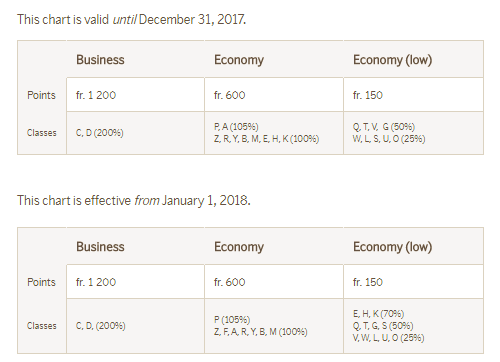Click 'fr. 1 200' cell in first chart
Image resolution: width=500 pixels, height=362 pixels.
point(135,95)
